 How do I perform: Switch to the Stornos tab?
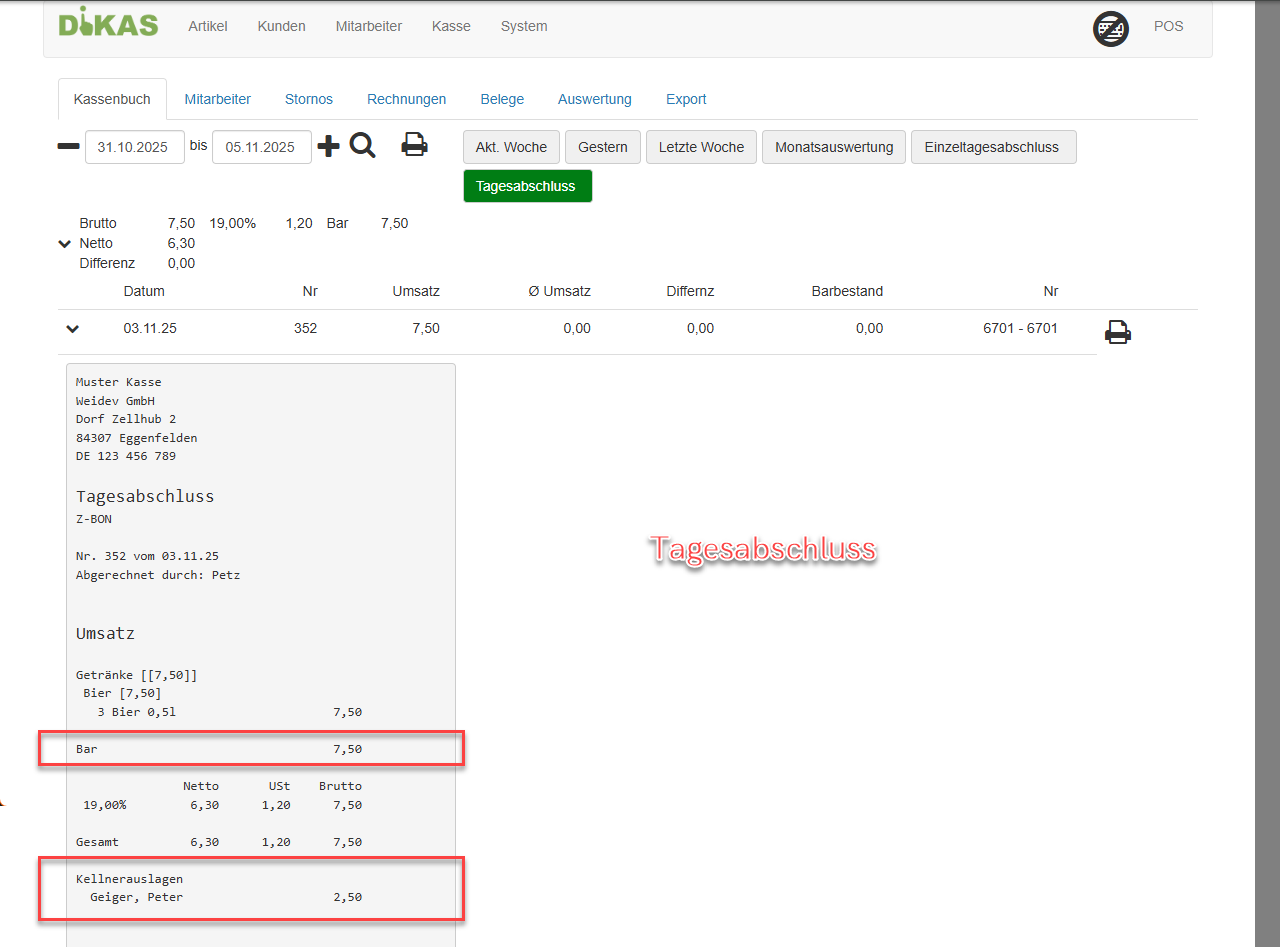click(x=309, y=99)
